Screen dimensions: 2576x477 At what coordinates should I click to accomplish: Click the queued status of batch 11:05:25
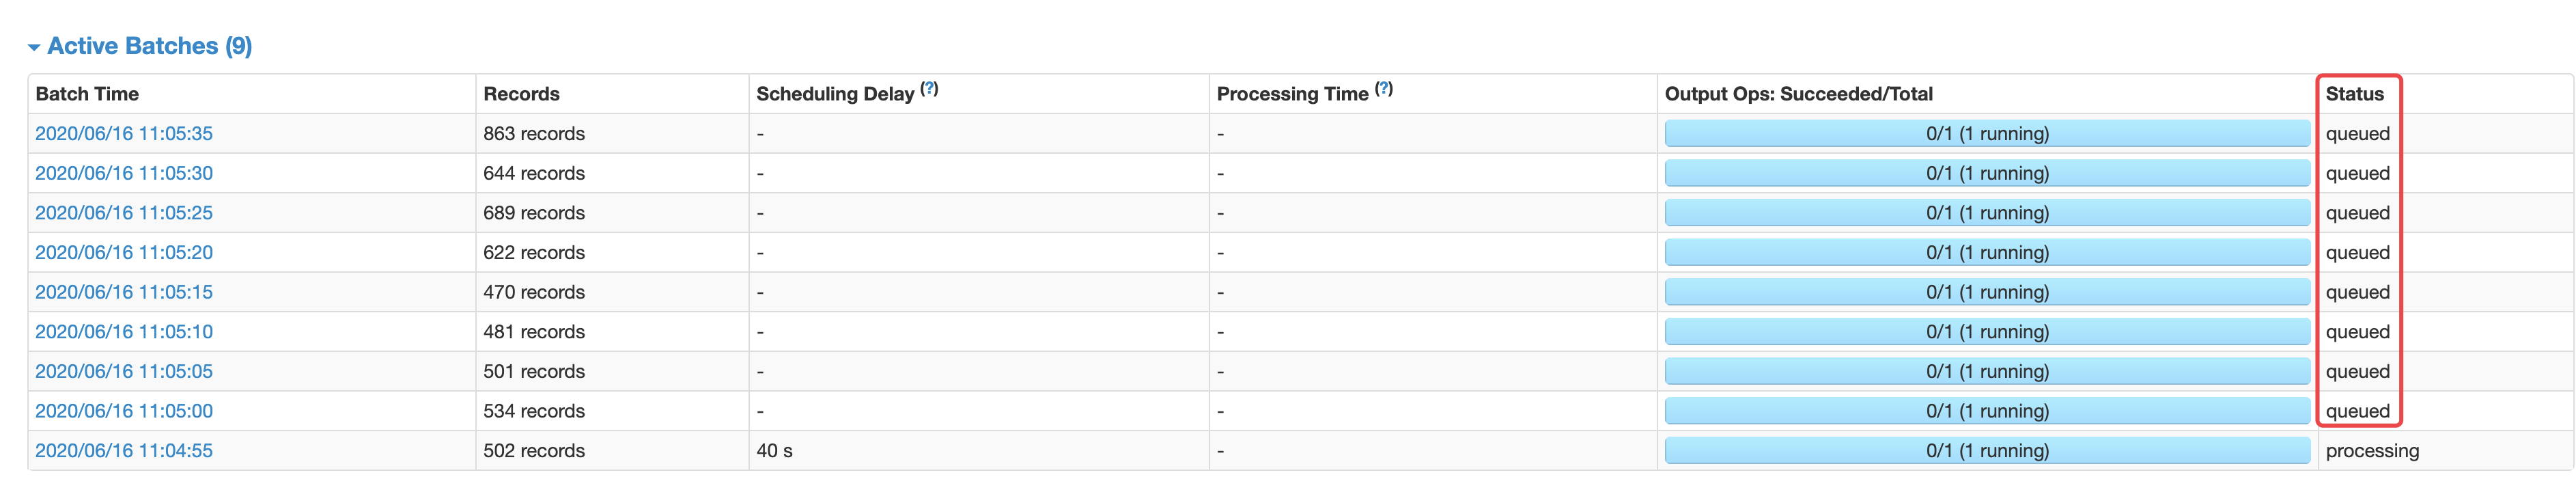click(x=2357, y=212)
